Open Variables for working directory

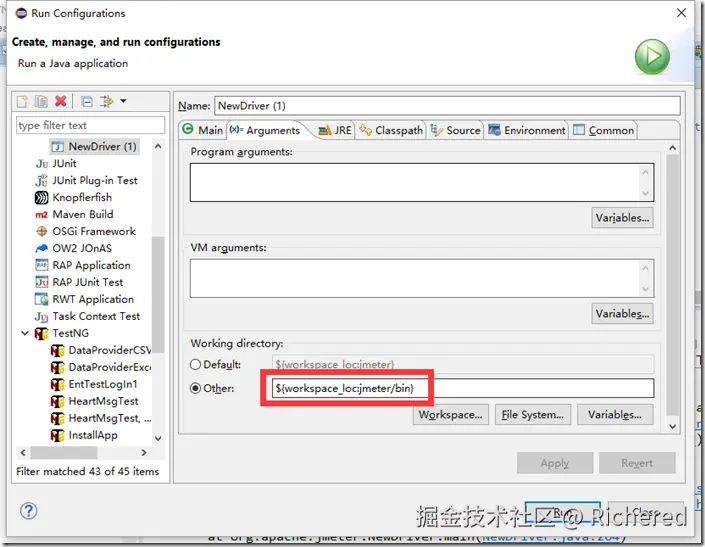coord(615,414)
